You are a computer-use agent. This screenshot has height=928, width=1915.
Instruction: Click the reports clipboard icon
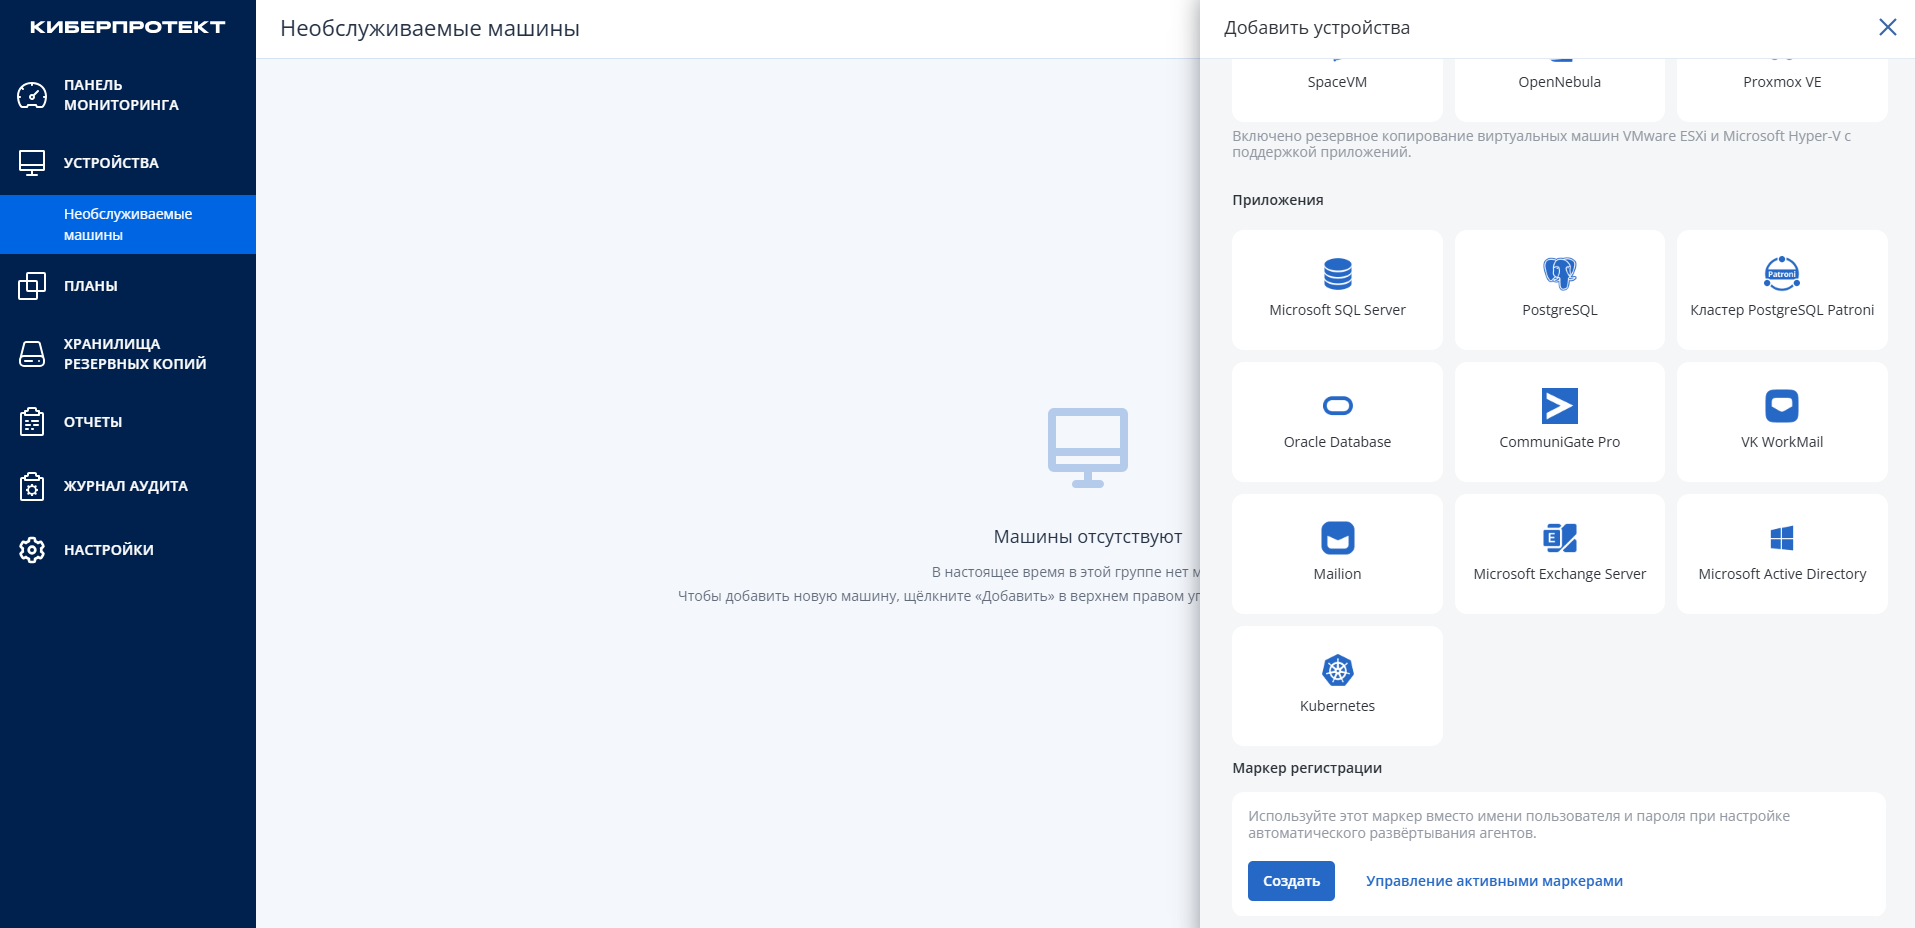(x=32, y=422)
